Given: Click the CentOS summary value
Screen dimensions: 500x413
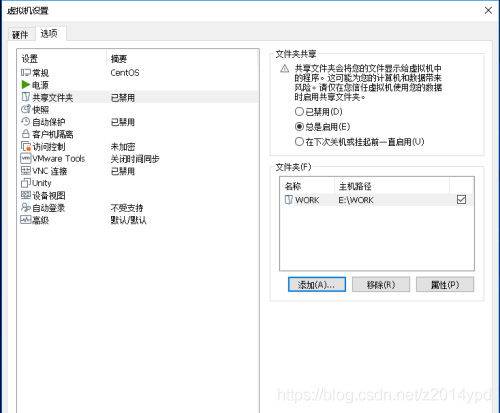Looking at the screenshot, I should [125, 73].
